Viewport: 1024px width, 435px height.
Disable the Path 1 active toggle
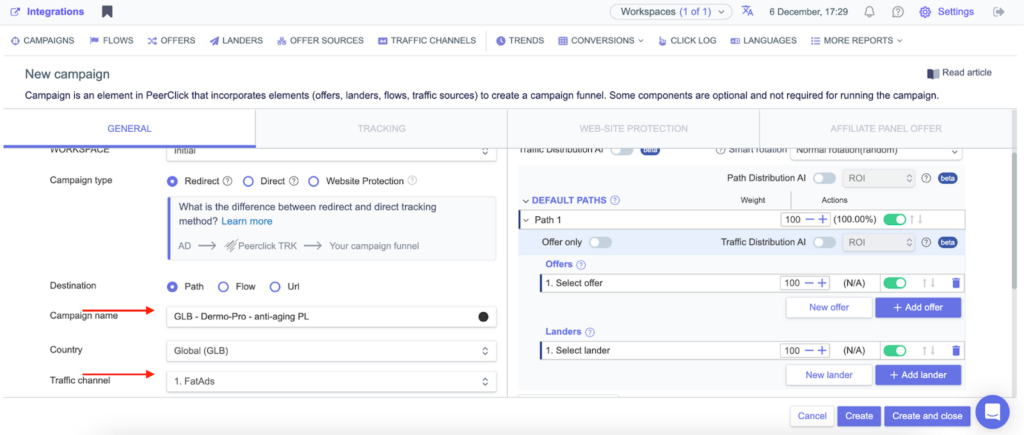(894, 219)
